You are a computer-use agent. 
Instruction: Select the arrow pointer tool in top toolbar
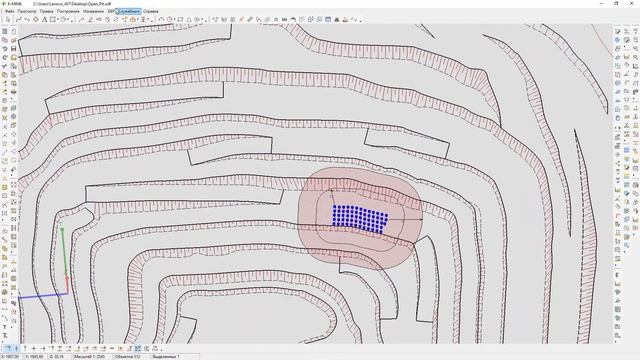pyautogui.click(x=8, y=19)
